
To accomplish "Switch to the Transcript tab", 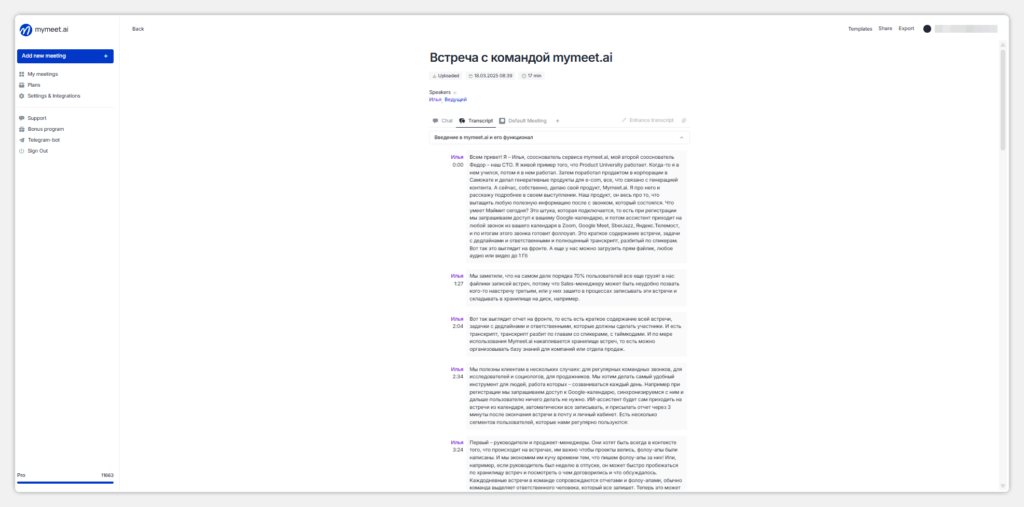I will [475, 121].
